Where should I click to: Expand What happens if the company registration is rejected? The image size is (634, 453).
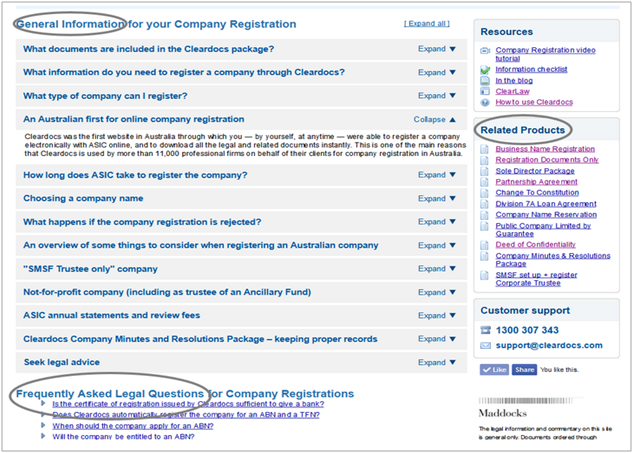pos(437,222)
